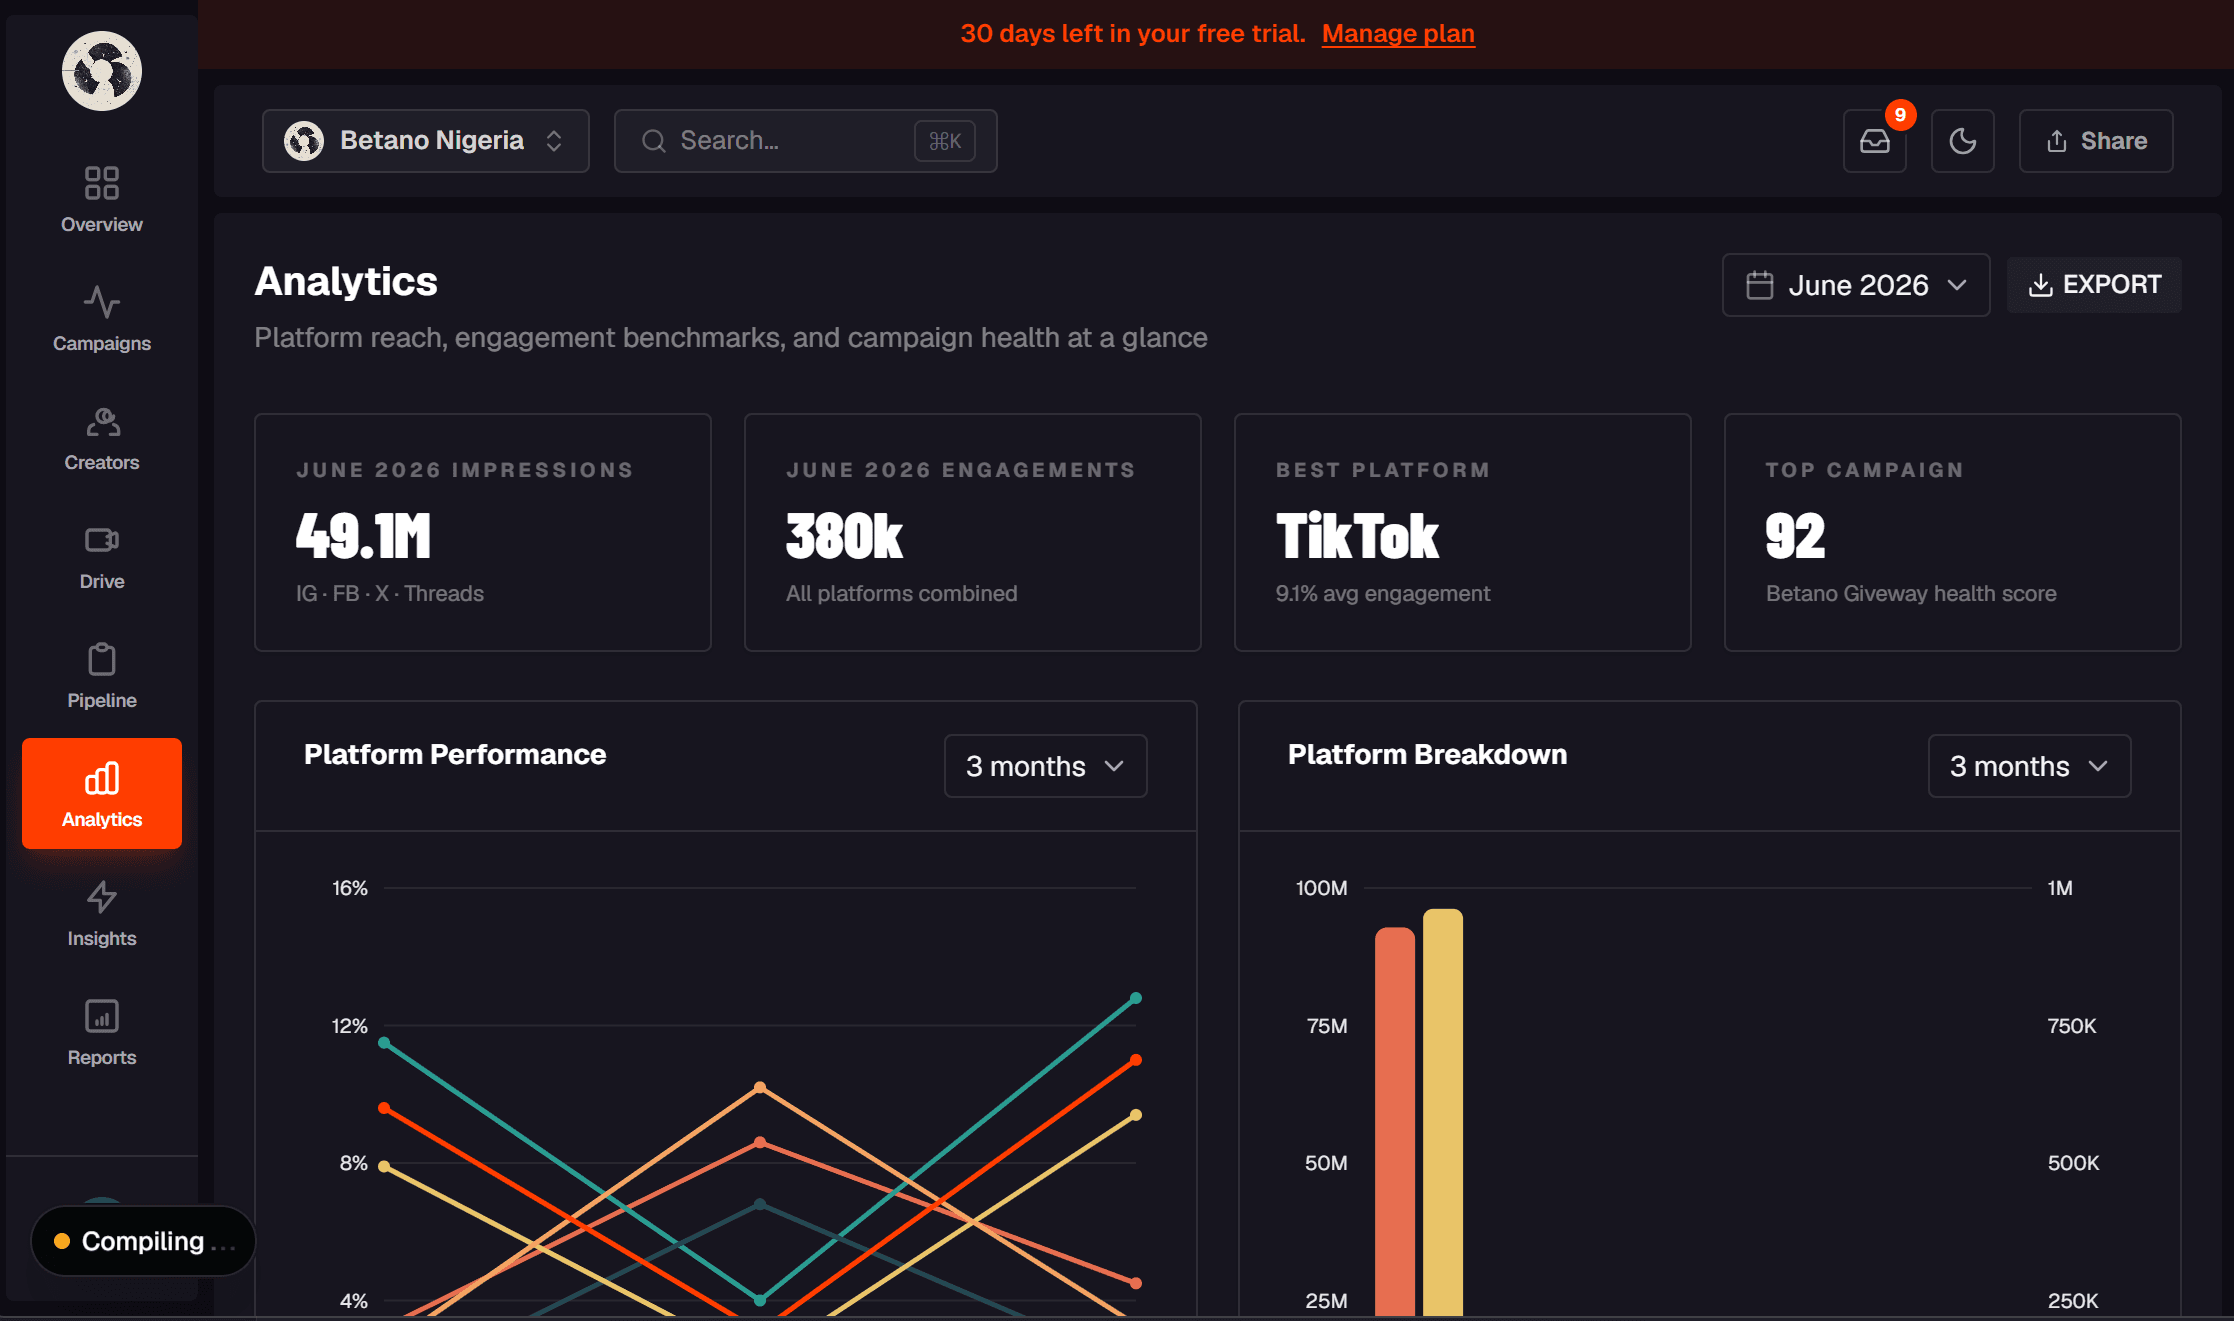This screenshot has width=2234, height=1321.
Task: Open the June 2026 date picker
Action: [x=1856, y=285]
